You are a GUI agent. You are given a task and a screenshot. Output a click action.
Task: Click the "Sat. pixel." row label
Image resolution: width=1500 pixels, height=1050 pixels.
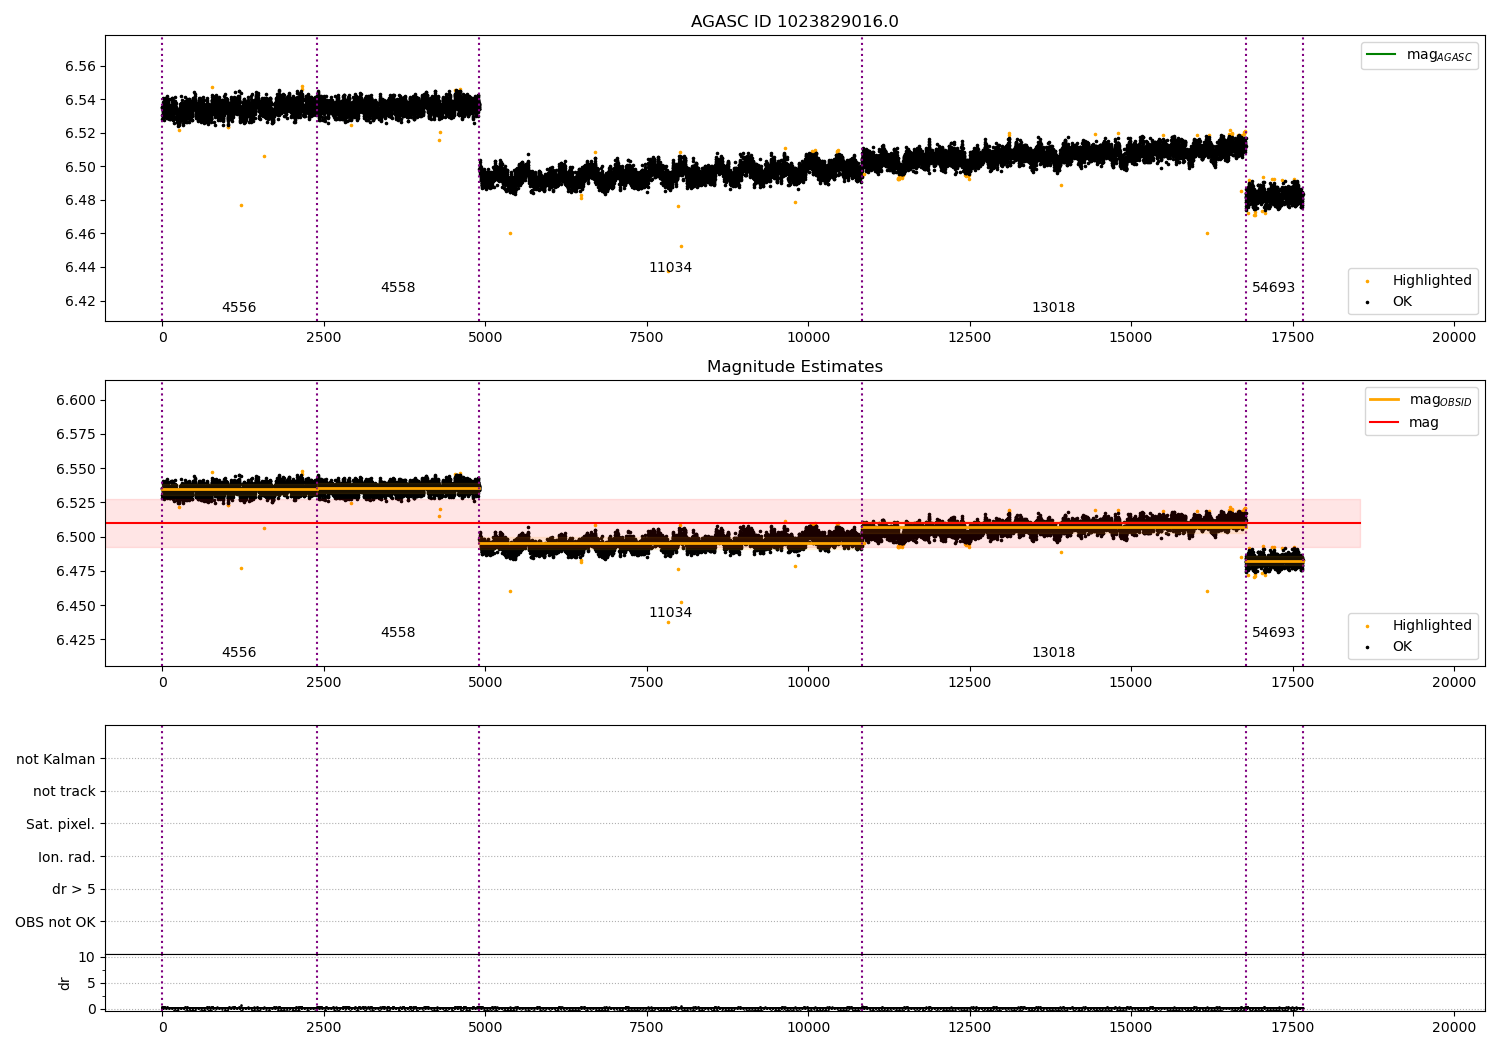point(61,825)
